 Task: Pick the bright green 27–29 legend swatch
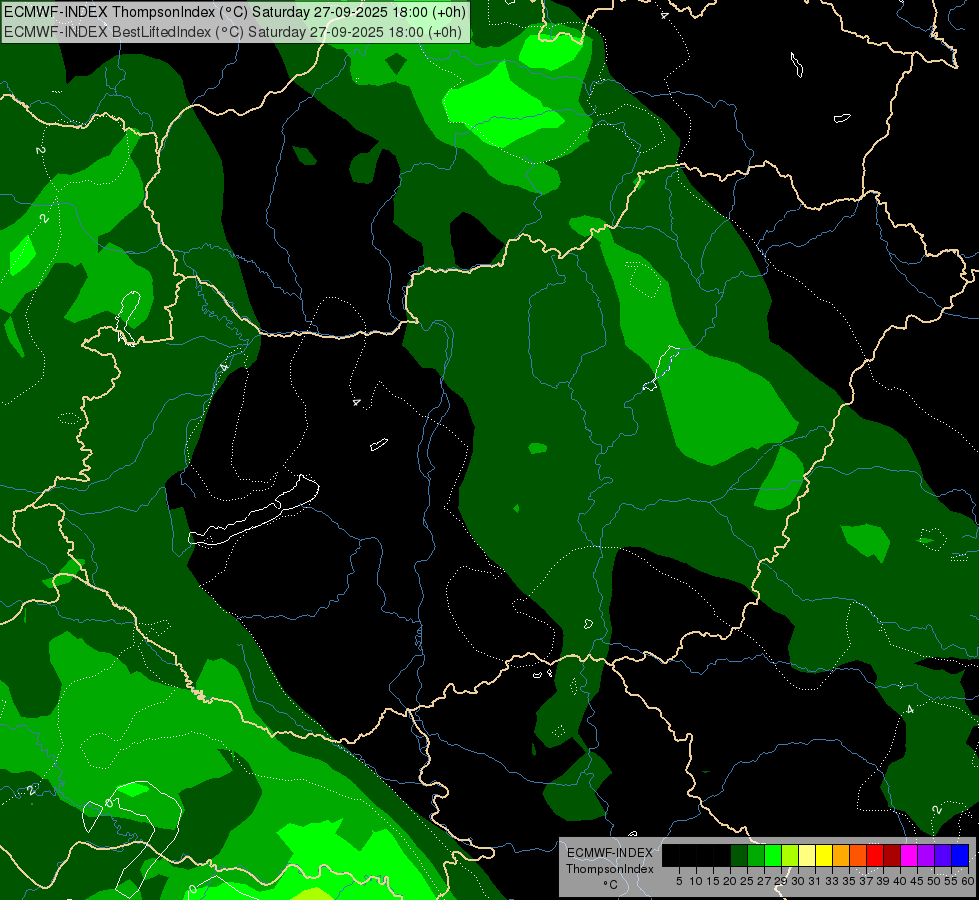click(773, 855)
